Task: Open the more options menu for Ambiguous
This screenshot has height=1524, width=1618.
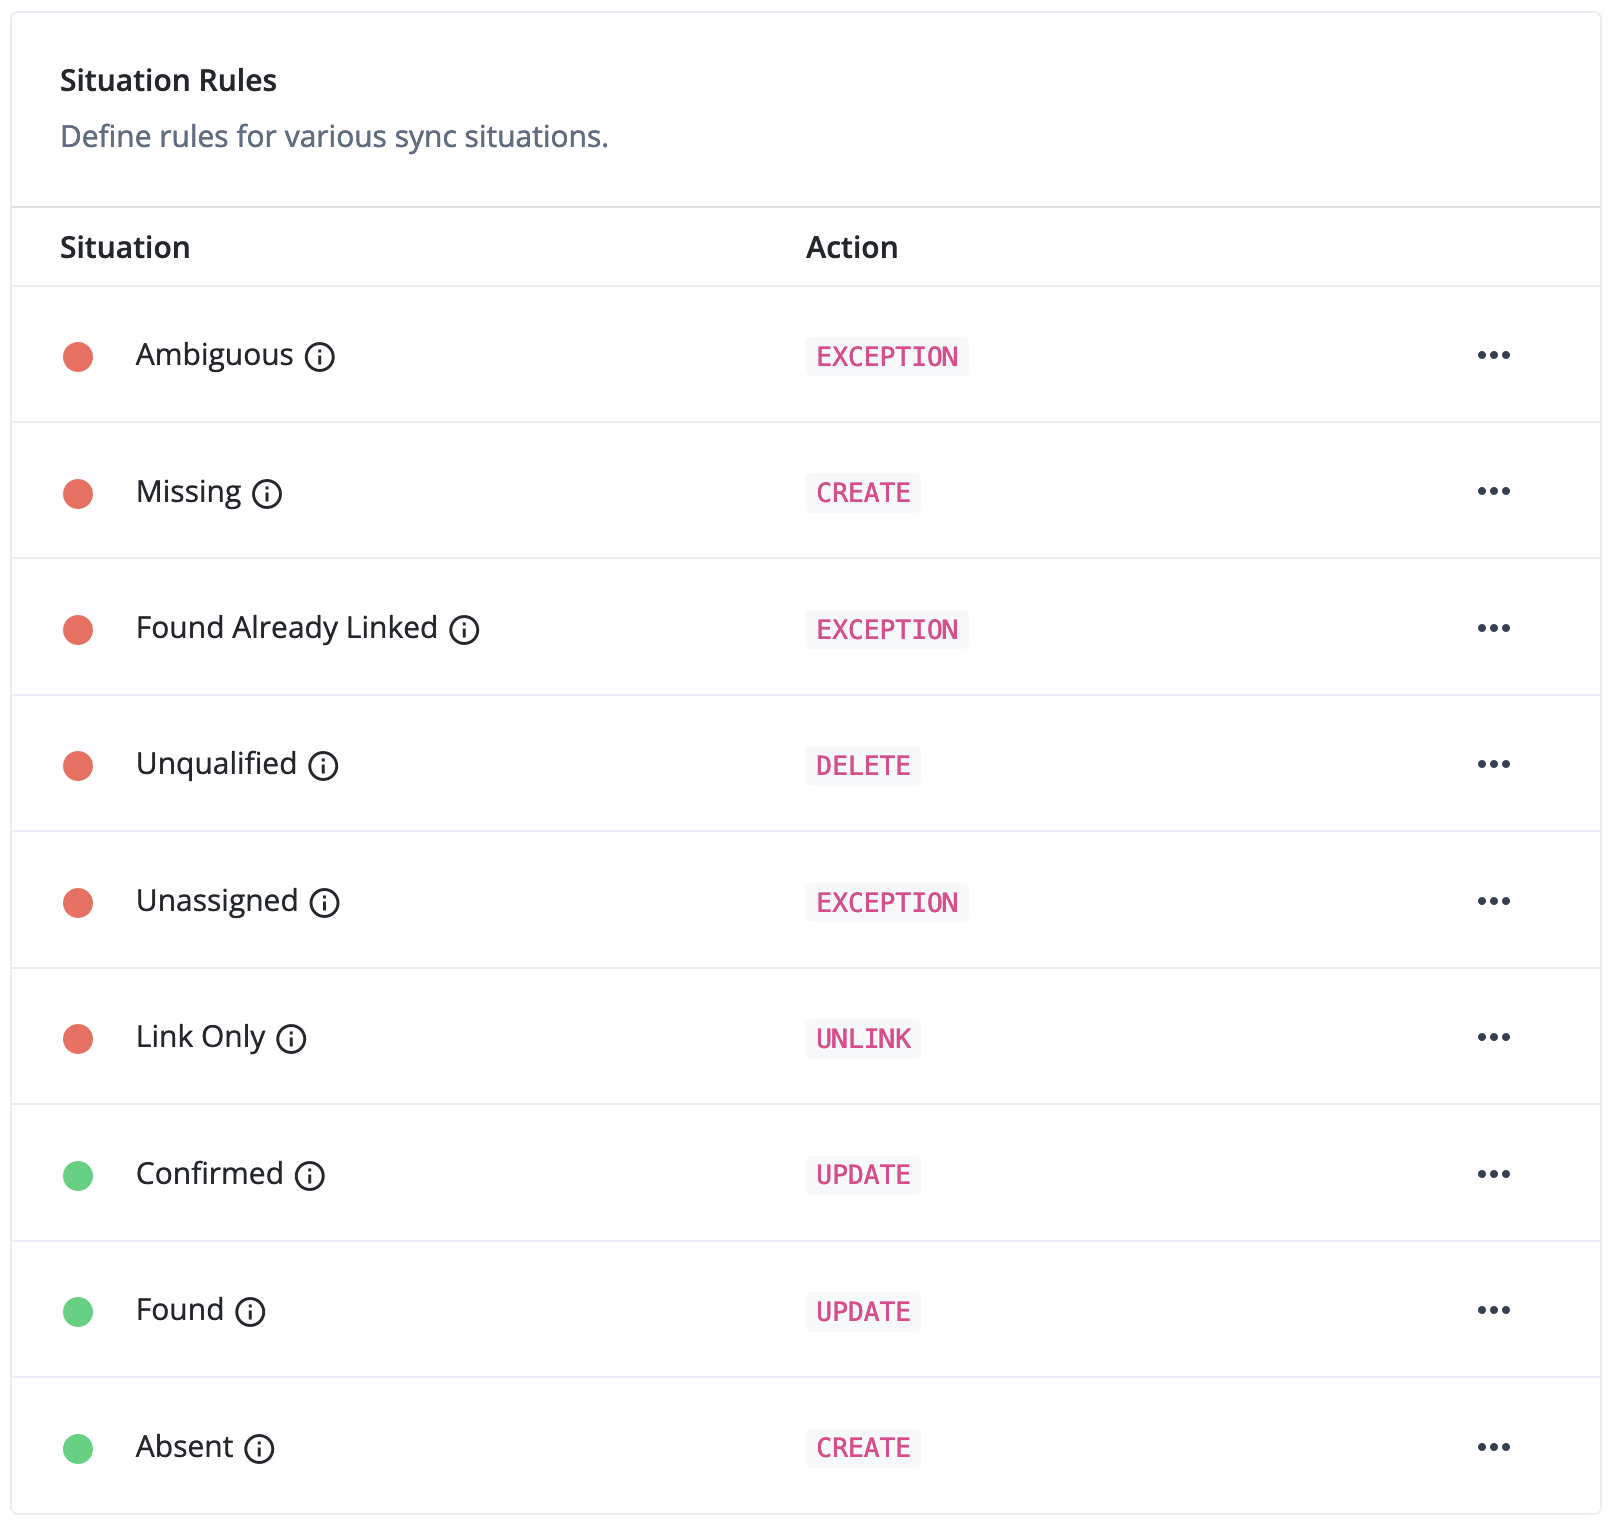Action: click(1493, 355)
